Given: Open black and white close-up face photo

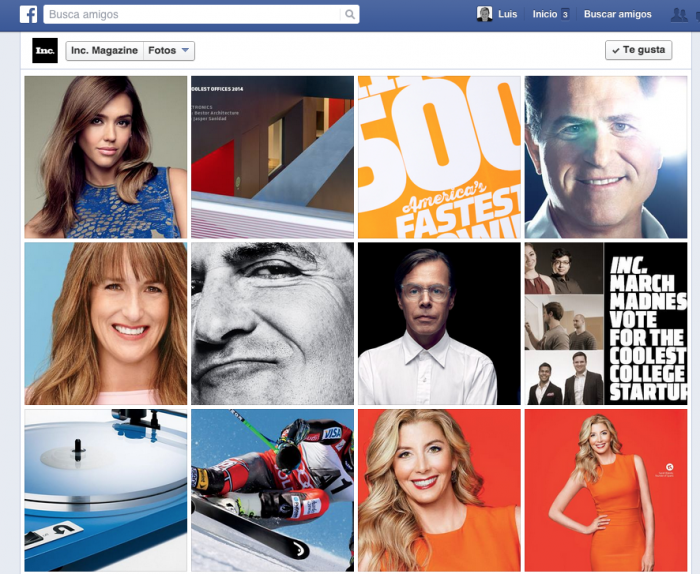Looking at the screenshot, I should tap(272, 324).
